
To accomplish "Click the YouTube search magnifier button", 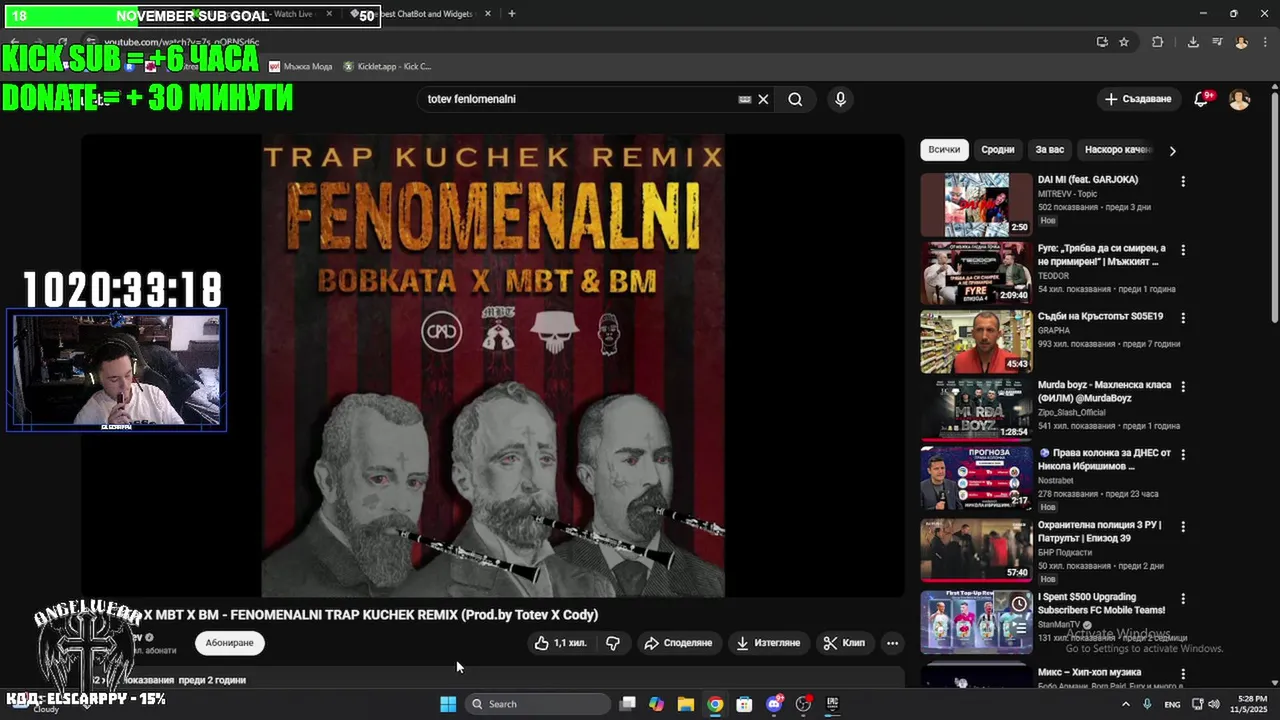I will pyautogui.click(x=795, y=99).
